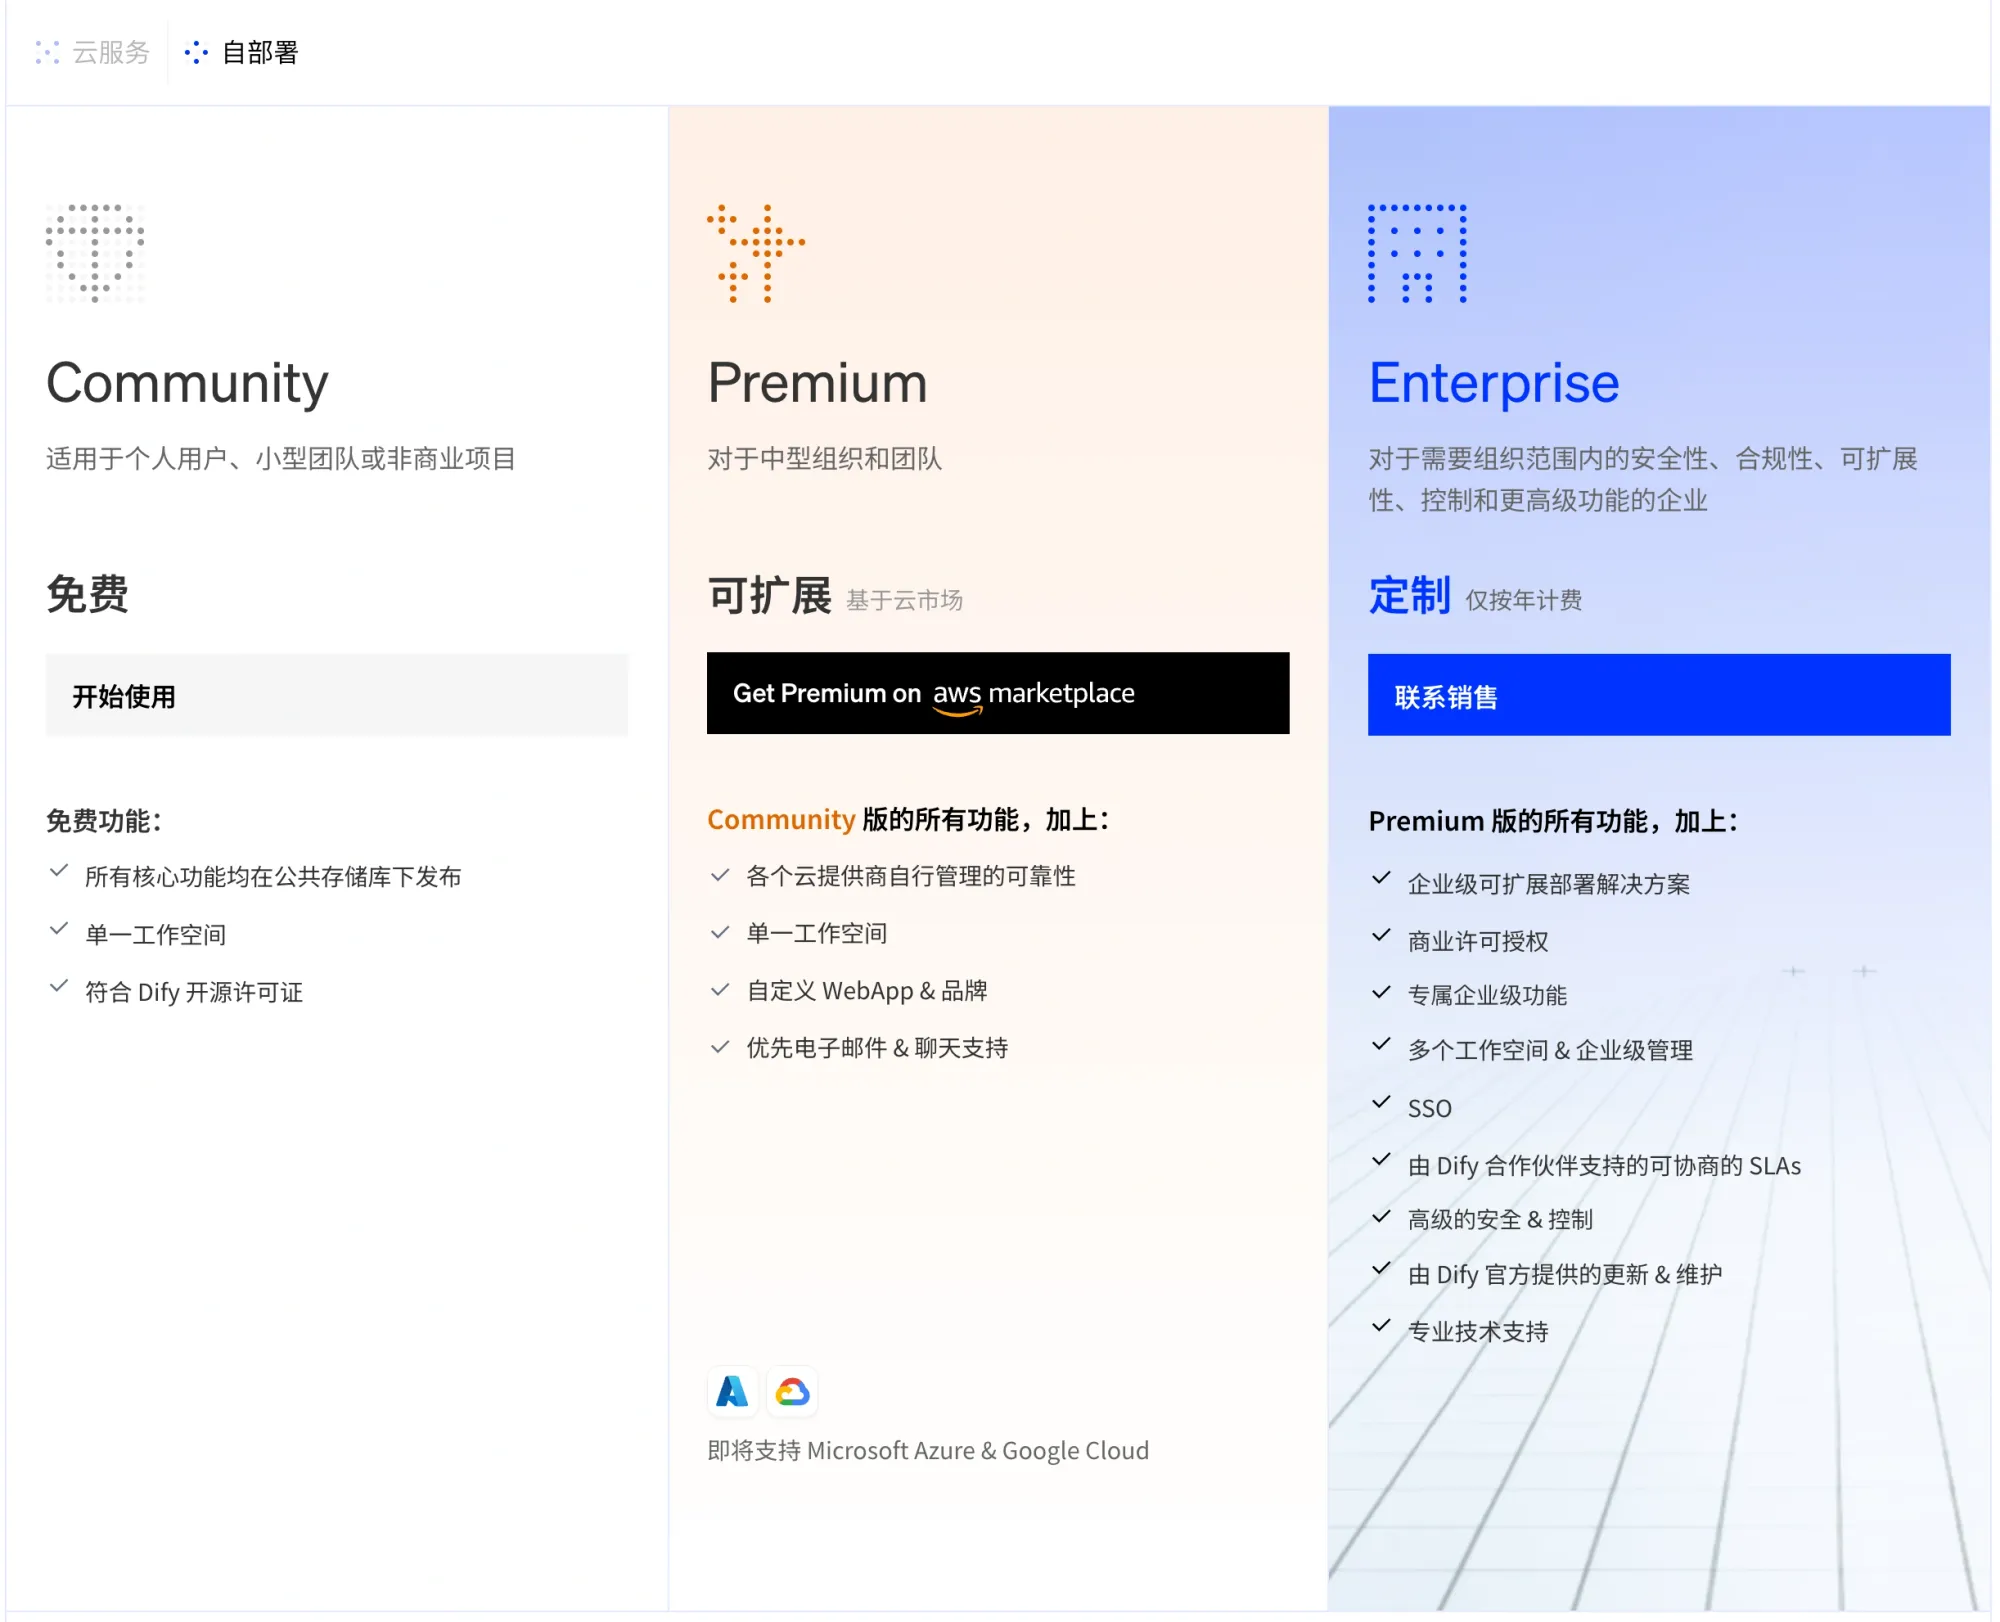Click 即将支持 Microsoft Azure & Google Cloud text
Viewport: 2000px width, 1622px height.
pyautogui.click(x=928, y=1451)
